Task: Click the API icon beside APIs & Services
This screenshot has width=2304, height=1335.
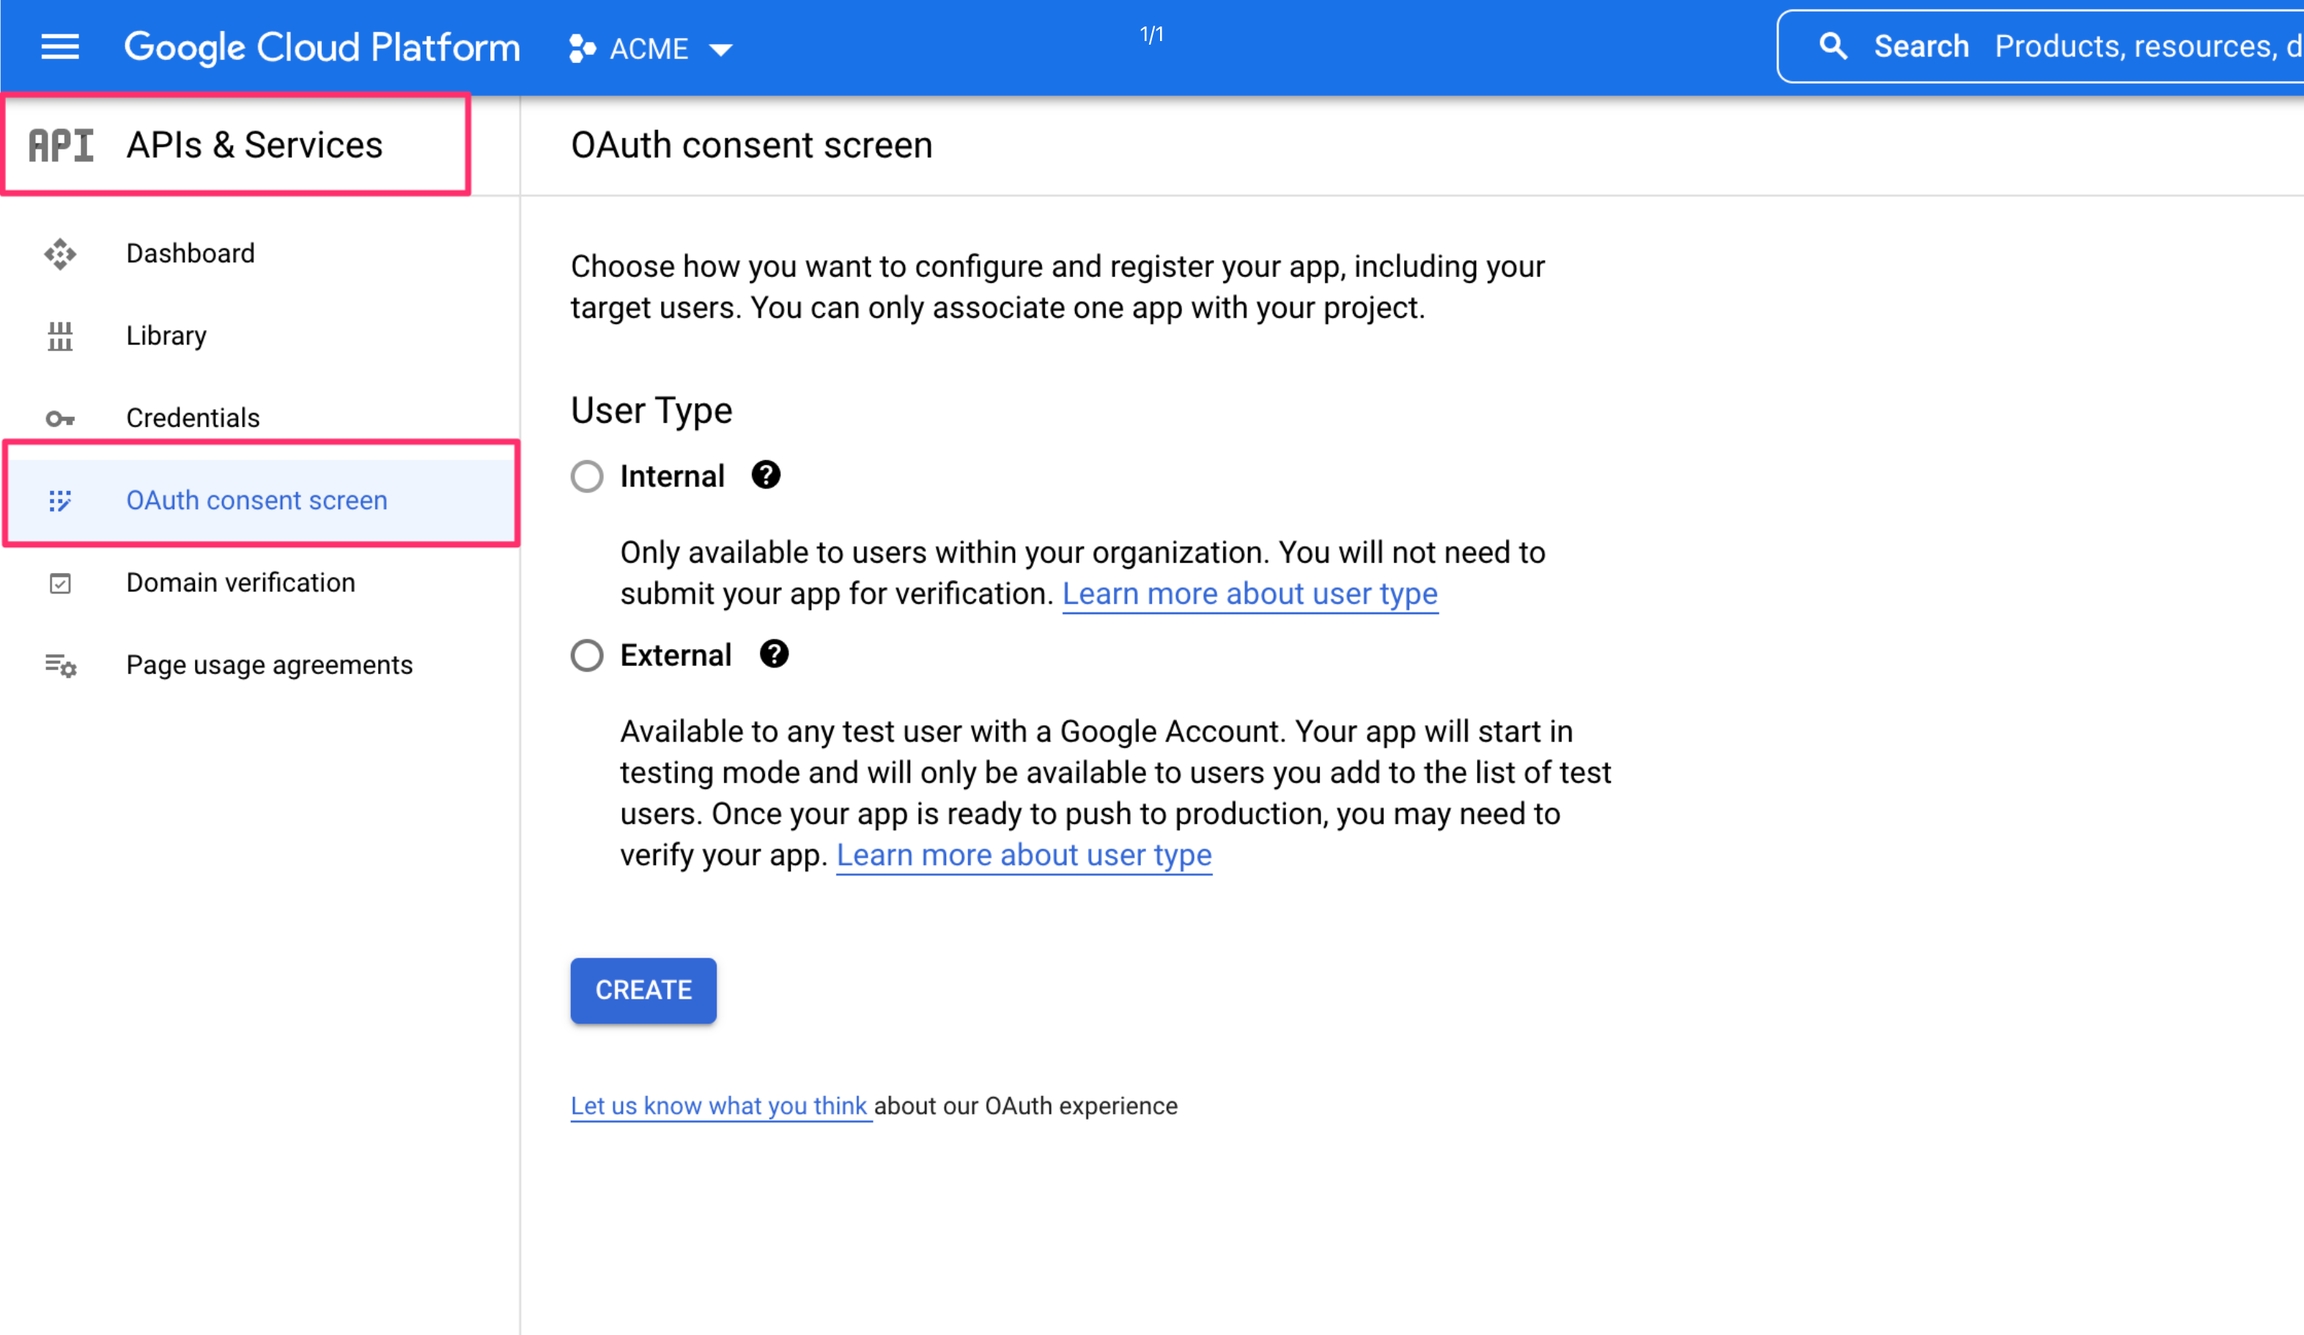Action: coord(61,146)
